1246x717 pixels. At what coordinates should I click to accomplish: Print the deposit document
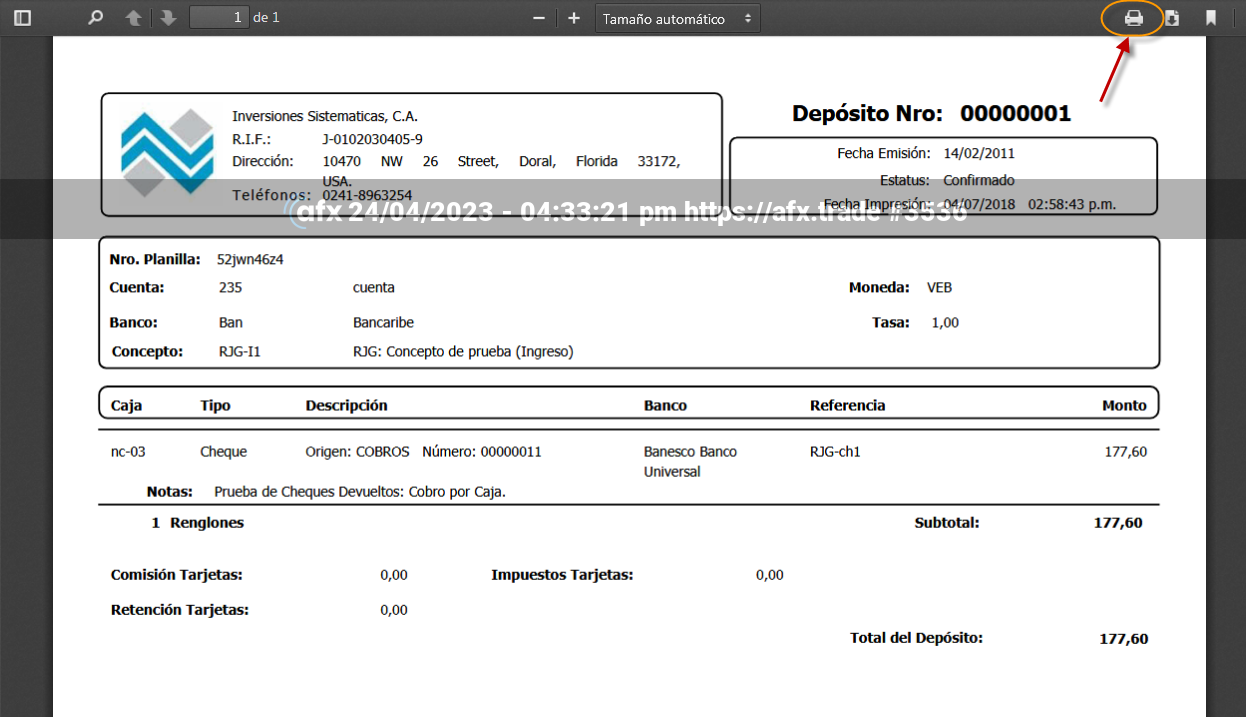1133,18
